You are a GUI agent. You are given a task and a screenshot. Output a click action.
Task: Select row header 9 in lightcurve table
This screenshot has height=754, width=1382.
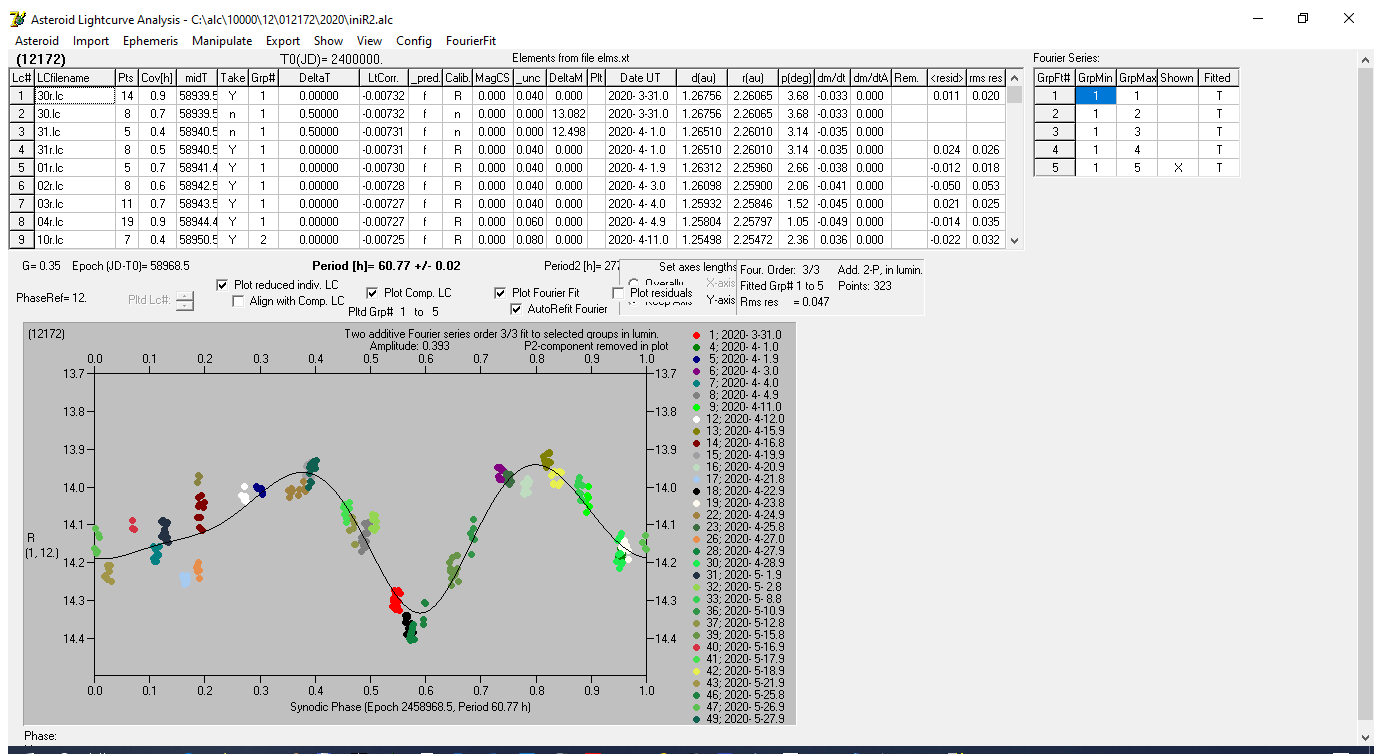coord(21,239)
